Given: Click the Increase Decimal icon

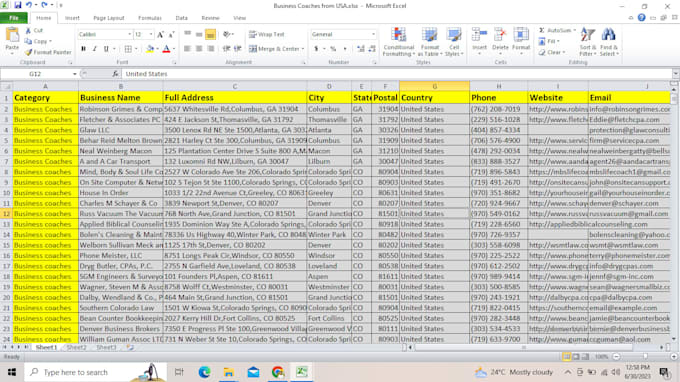Looking at the screenshot, I should point(360,49).
